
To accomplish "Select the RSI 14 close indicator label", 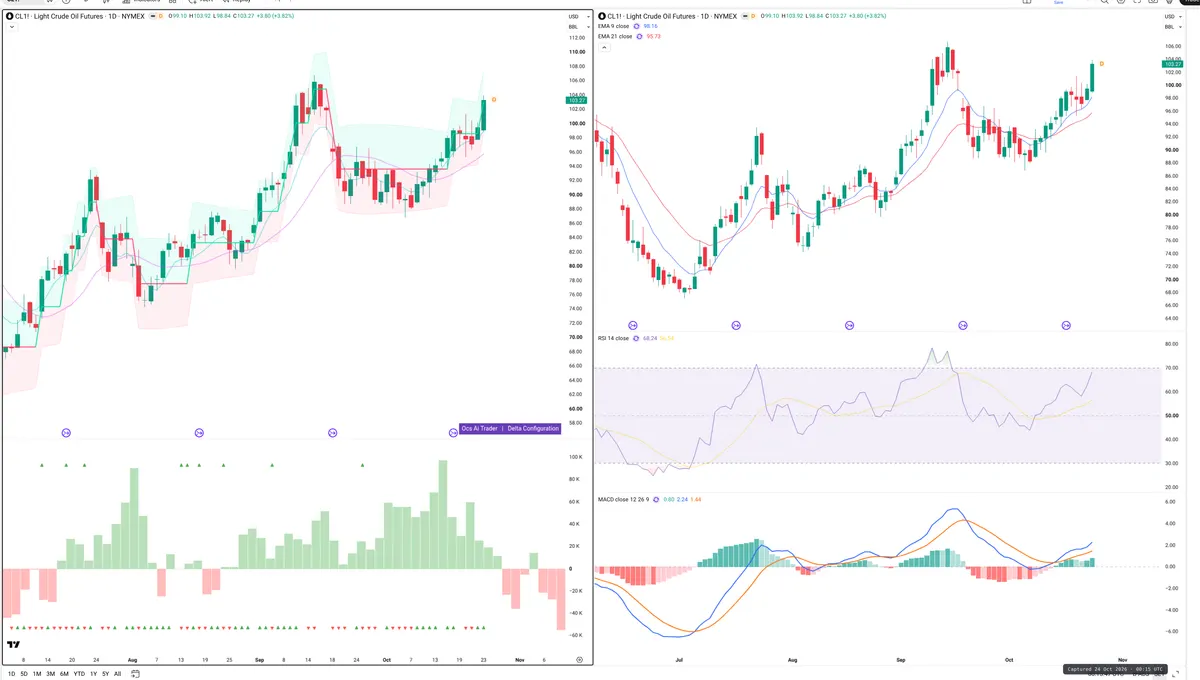I will coord(613,338).
